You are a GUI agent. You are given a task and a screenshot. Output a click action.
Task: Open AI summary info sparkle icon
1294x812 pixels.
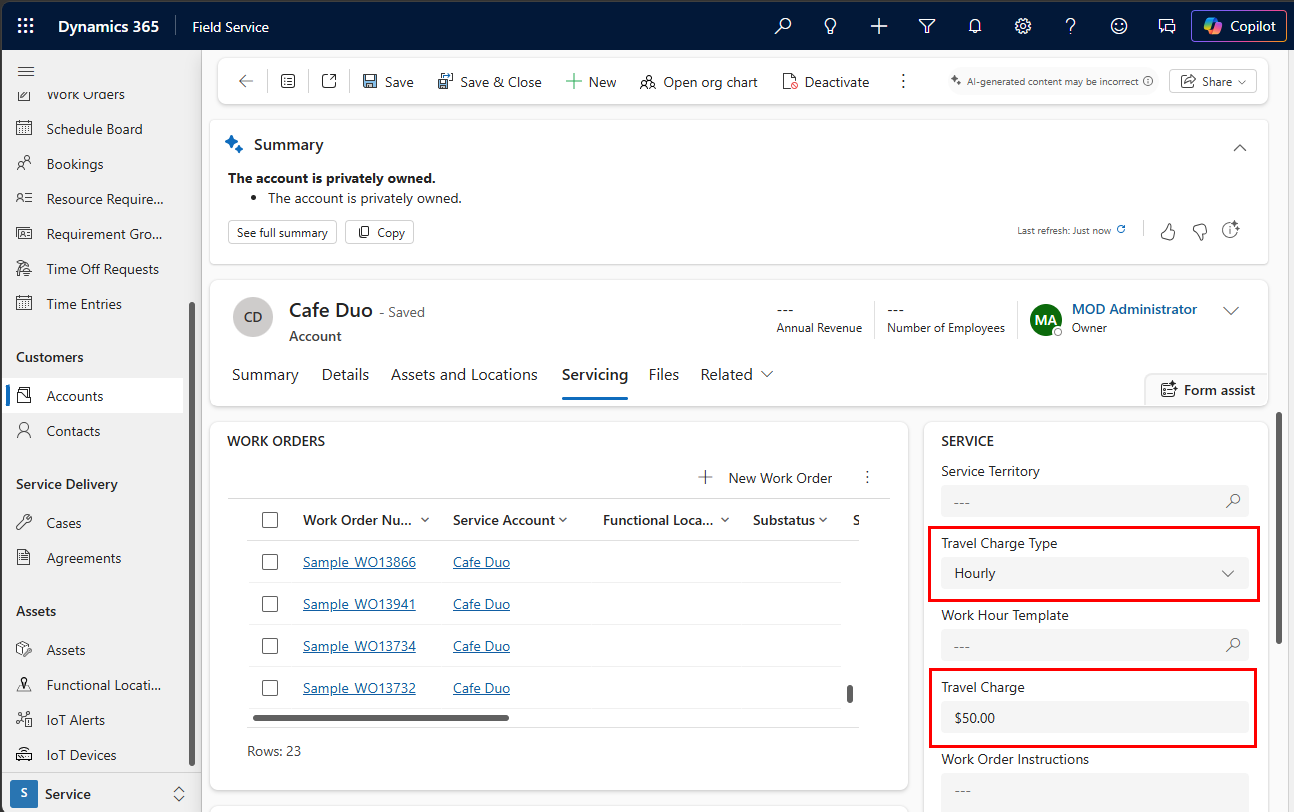click(x=1231, y=230)
